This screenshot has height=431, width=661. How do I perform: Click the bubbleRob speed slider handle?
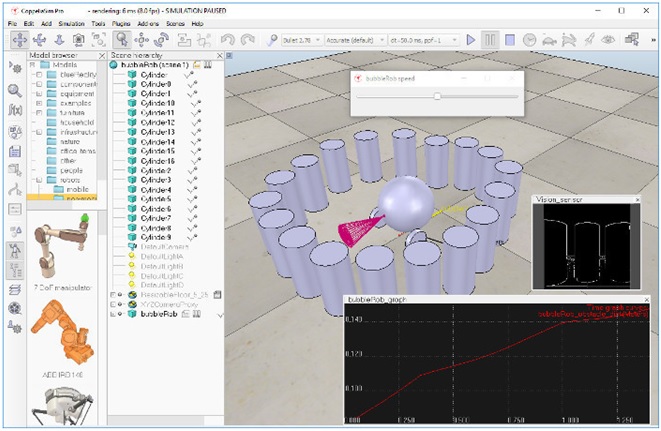437,96
